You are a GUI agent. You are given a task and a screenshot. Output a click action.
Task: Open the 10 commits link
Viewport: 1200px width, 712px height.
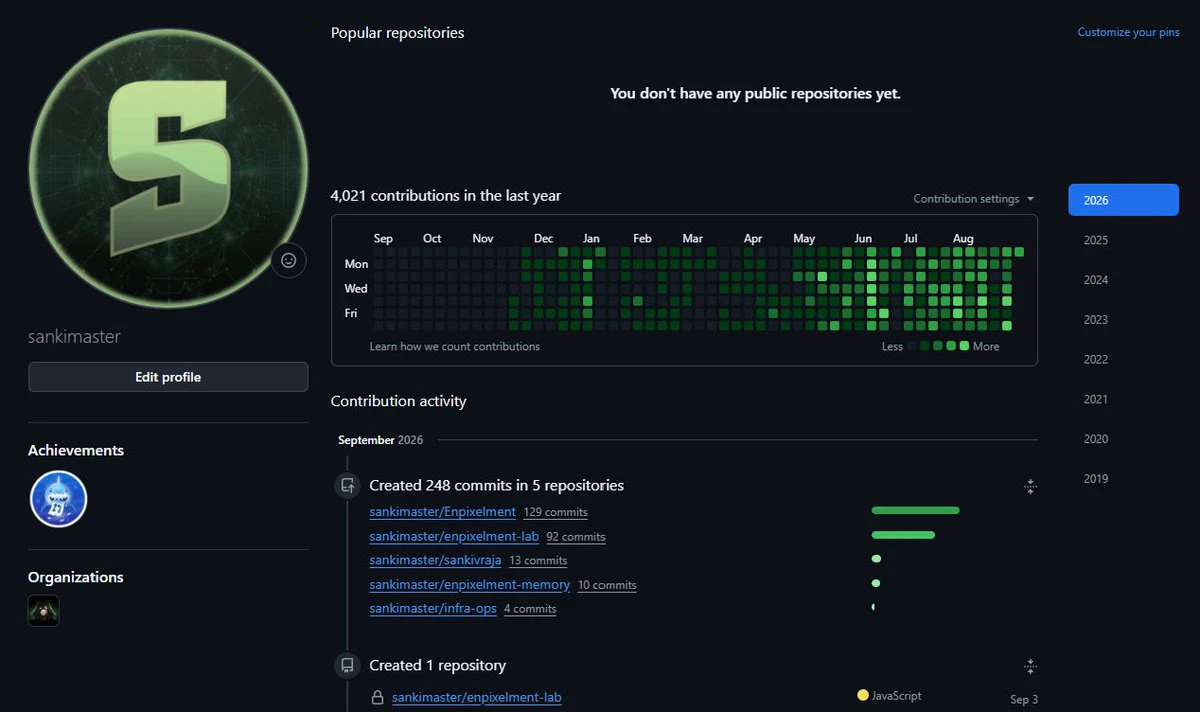(x=607, y=586)
